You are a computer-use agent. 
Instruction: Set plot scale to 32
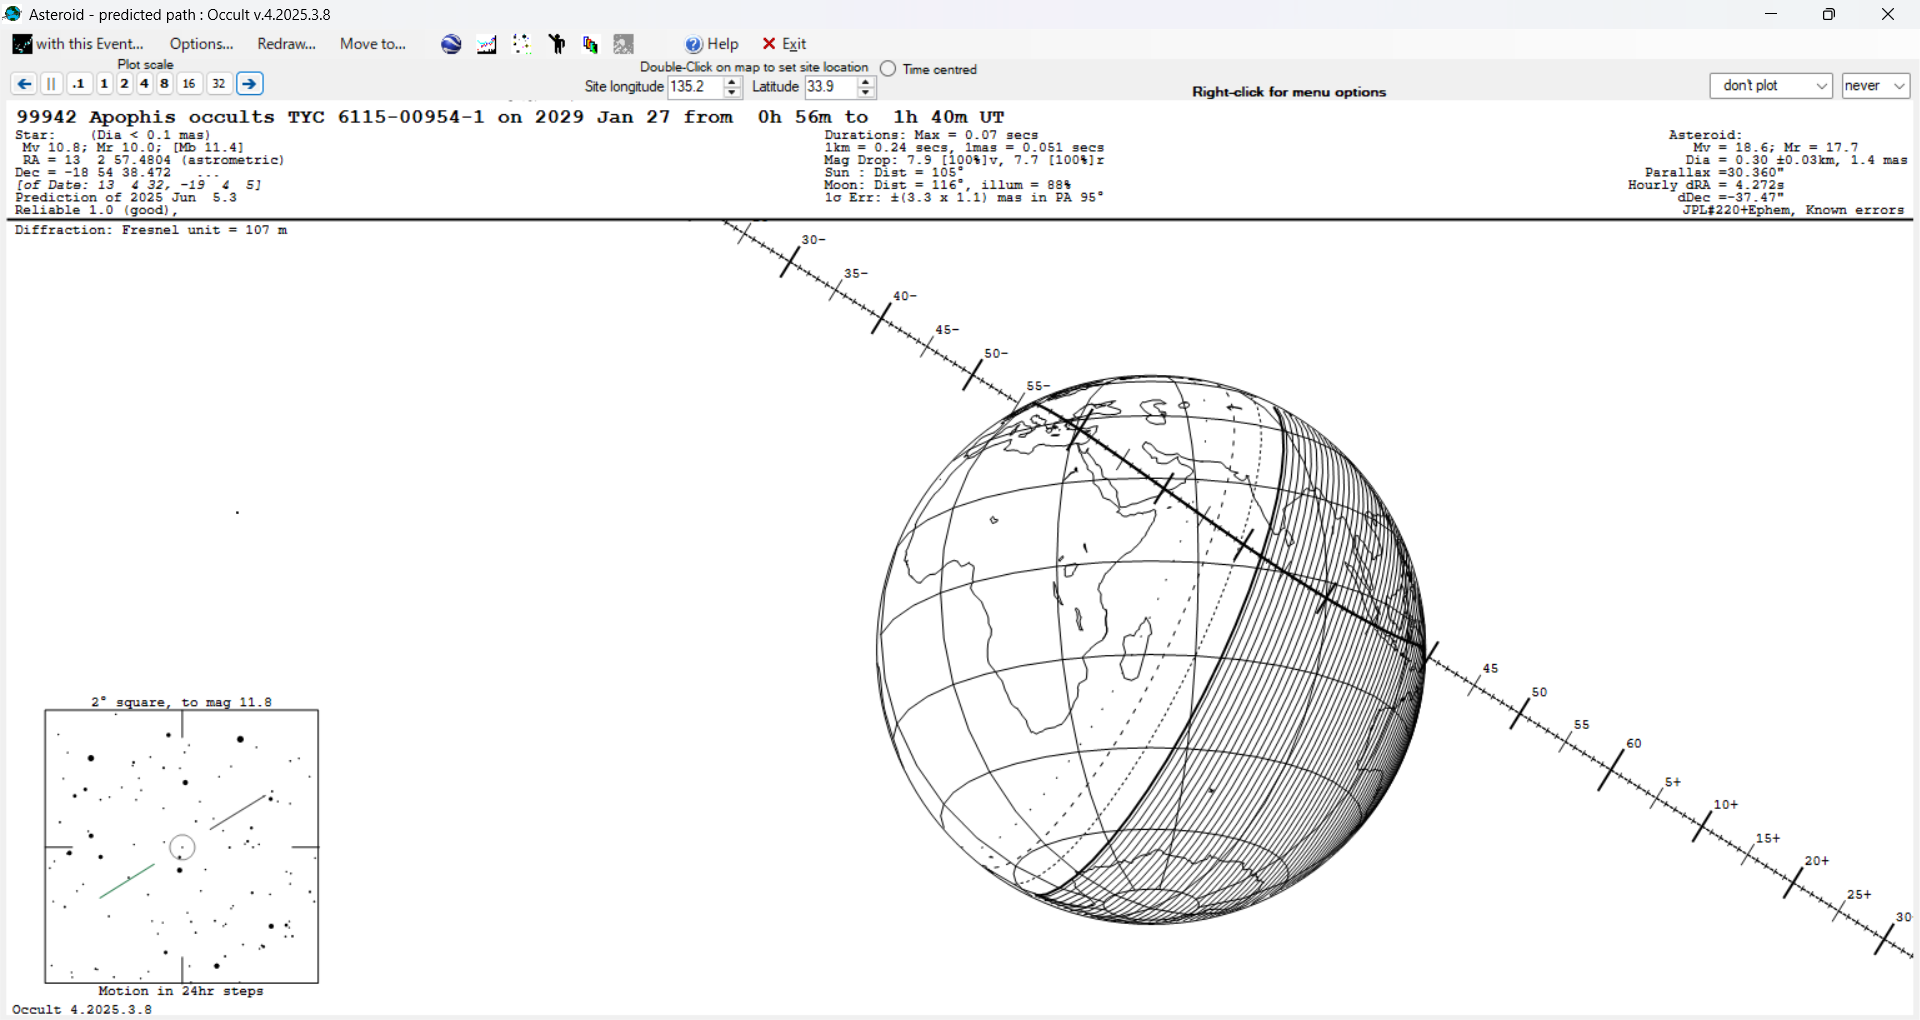(x=219, y=84)
